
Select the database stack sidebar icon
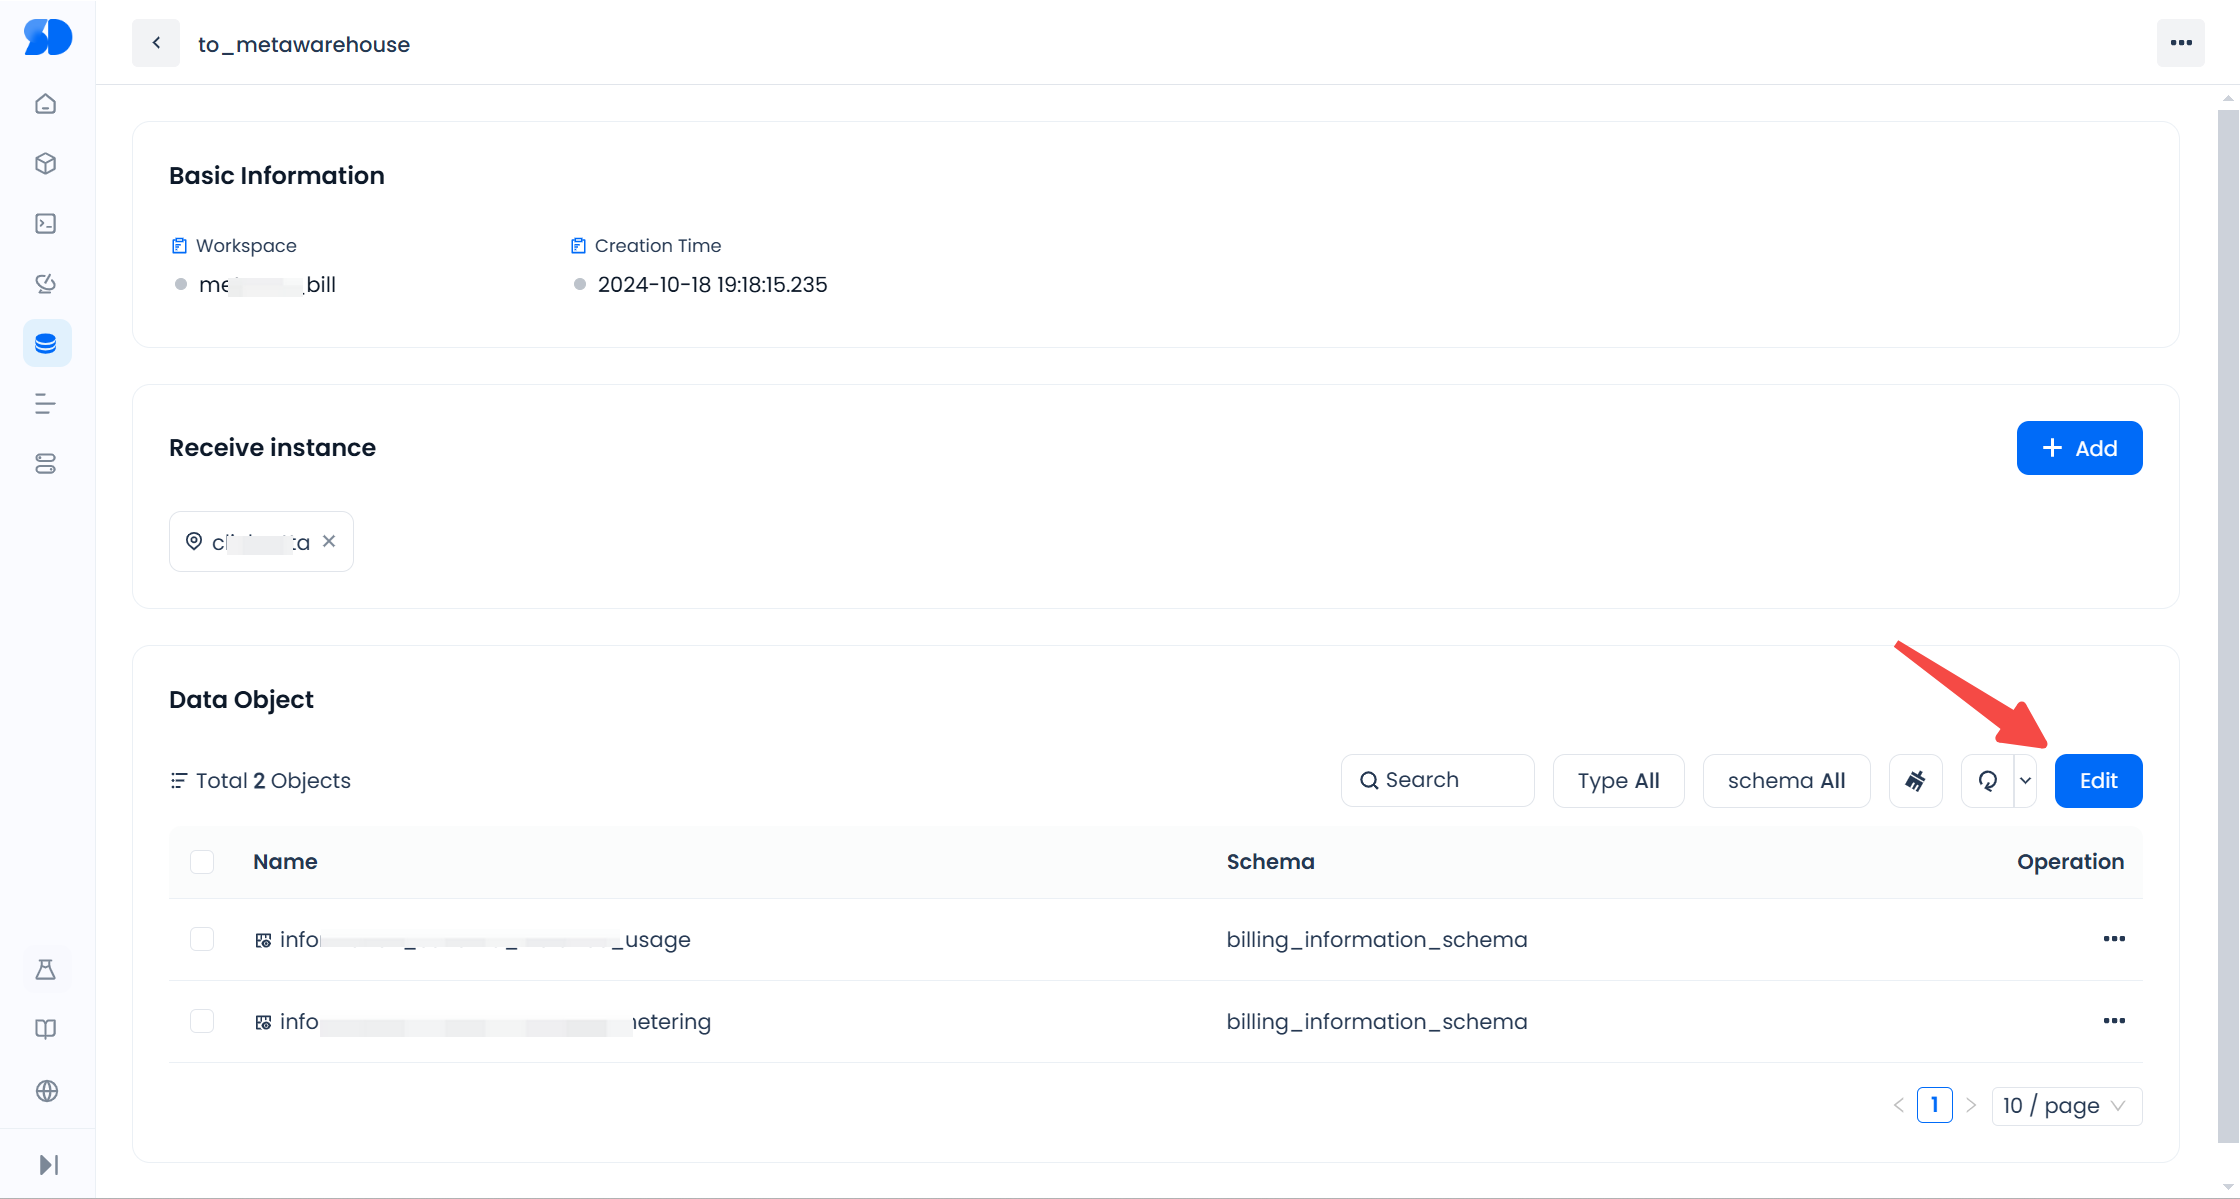tap(46, 344)
